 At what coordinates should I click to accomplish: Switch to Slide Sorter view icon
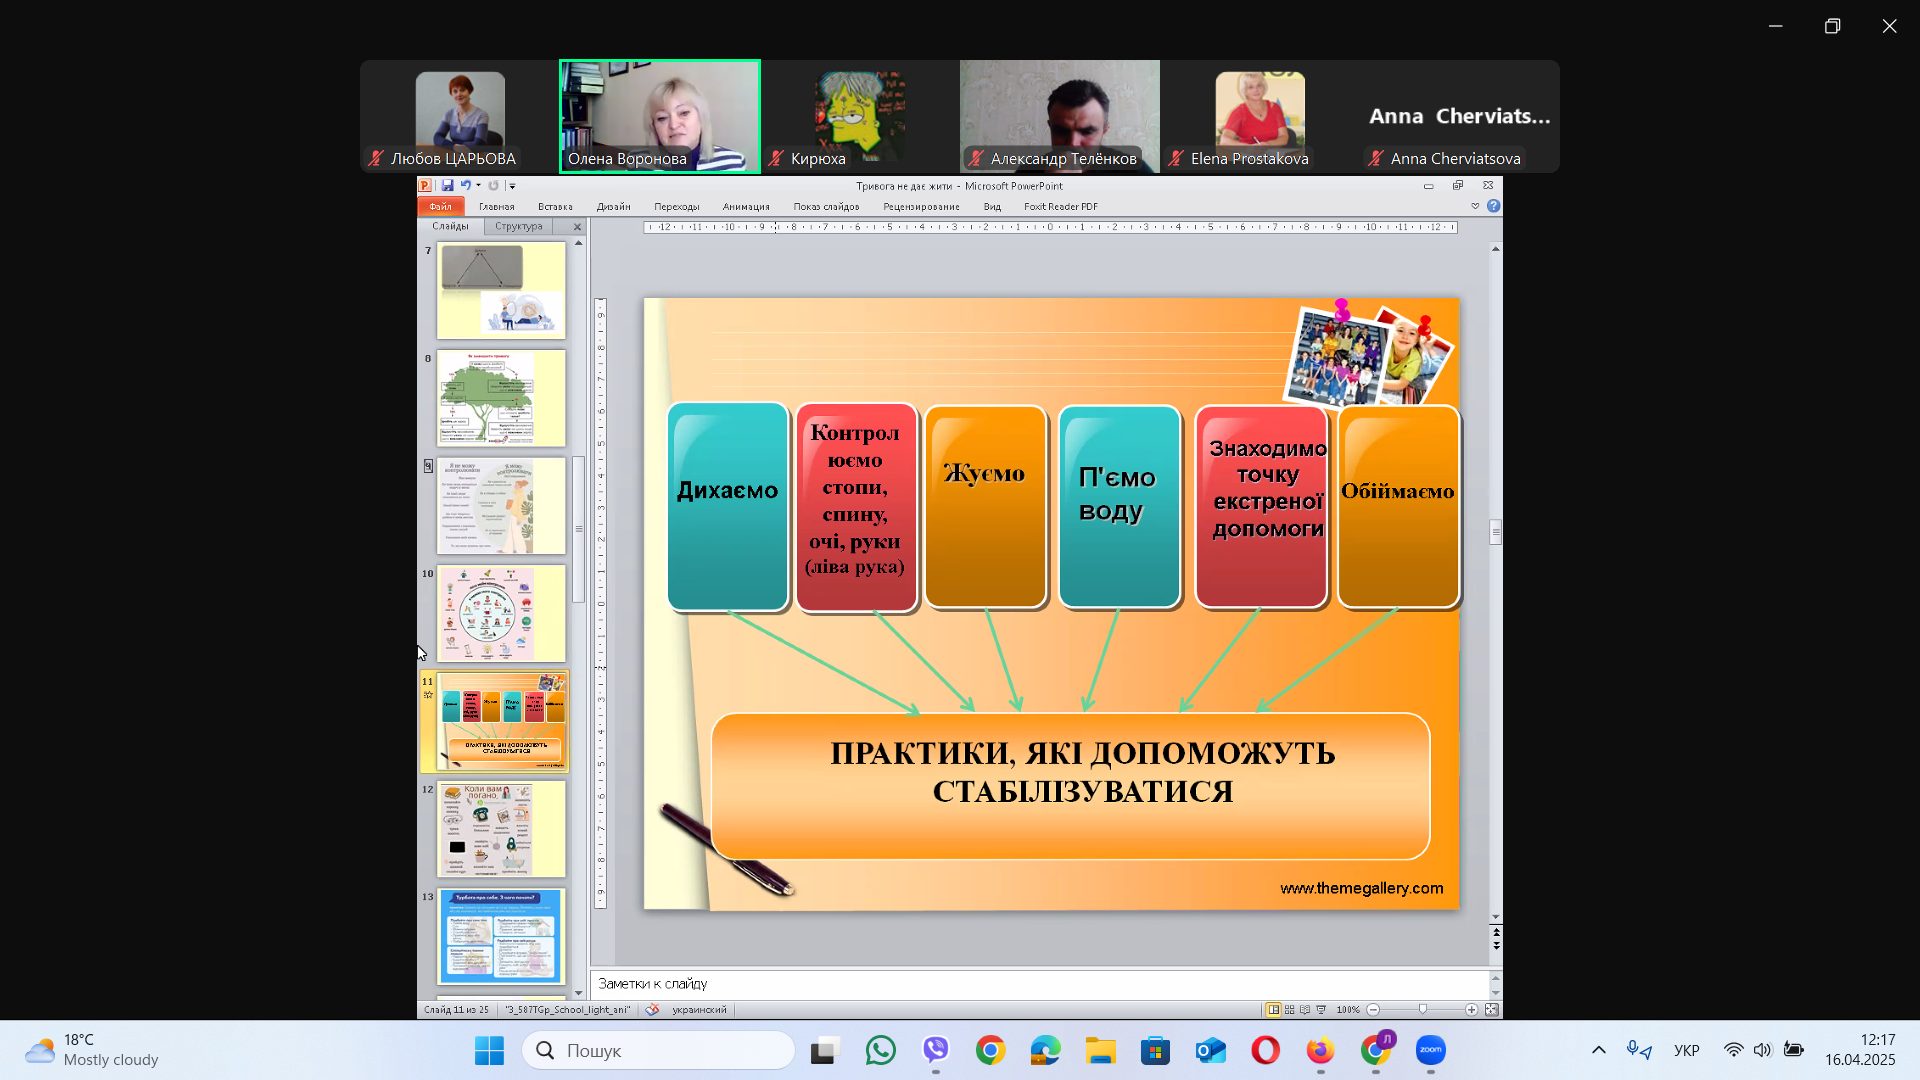tap(1289, 1010)
